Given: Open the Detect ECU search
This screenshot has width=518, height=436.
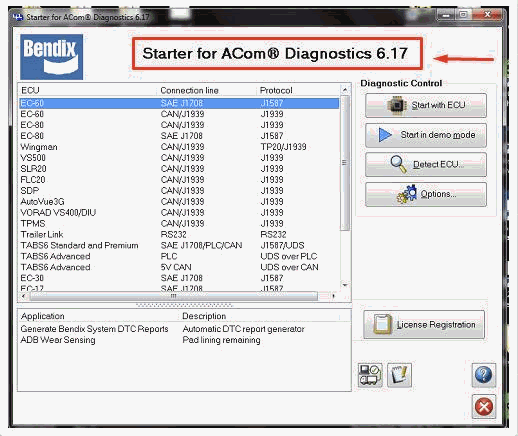Looking at the screenshot, I should (x=426, y=164).
